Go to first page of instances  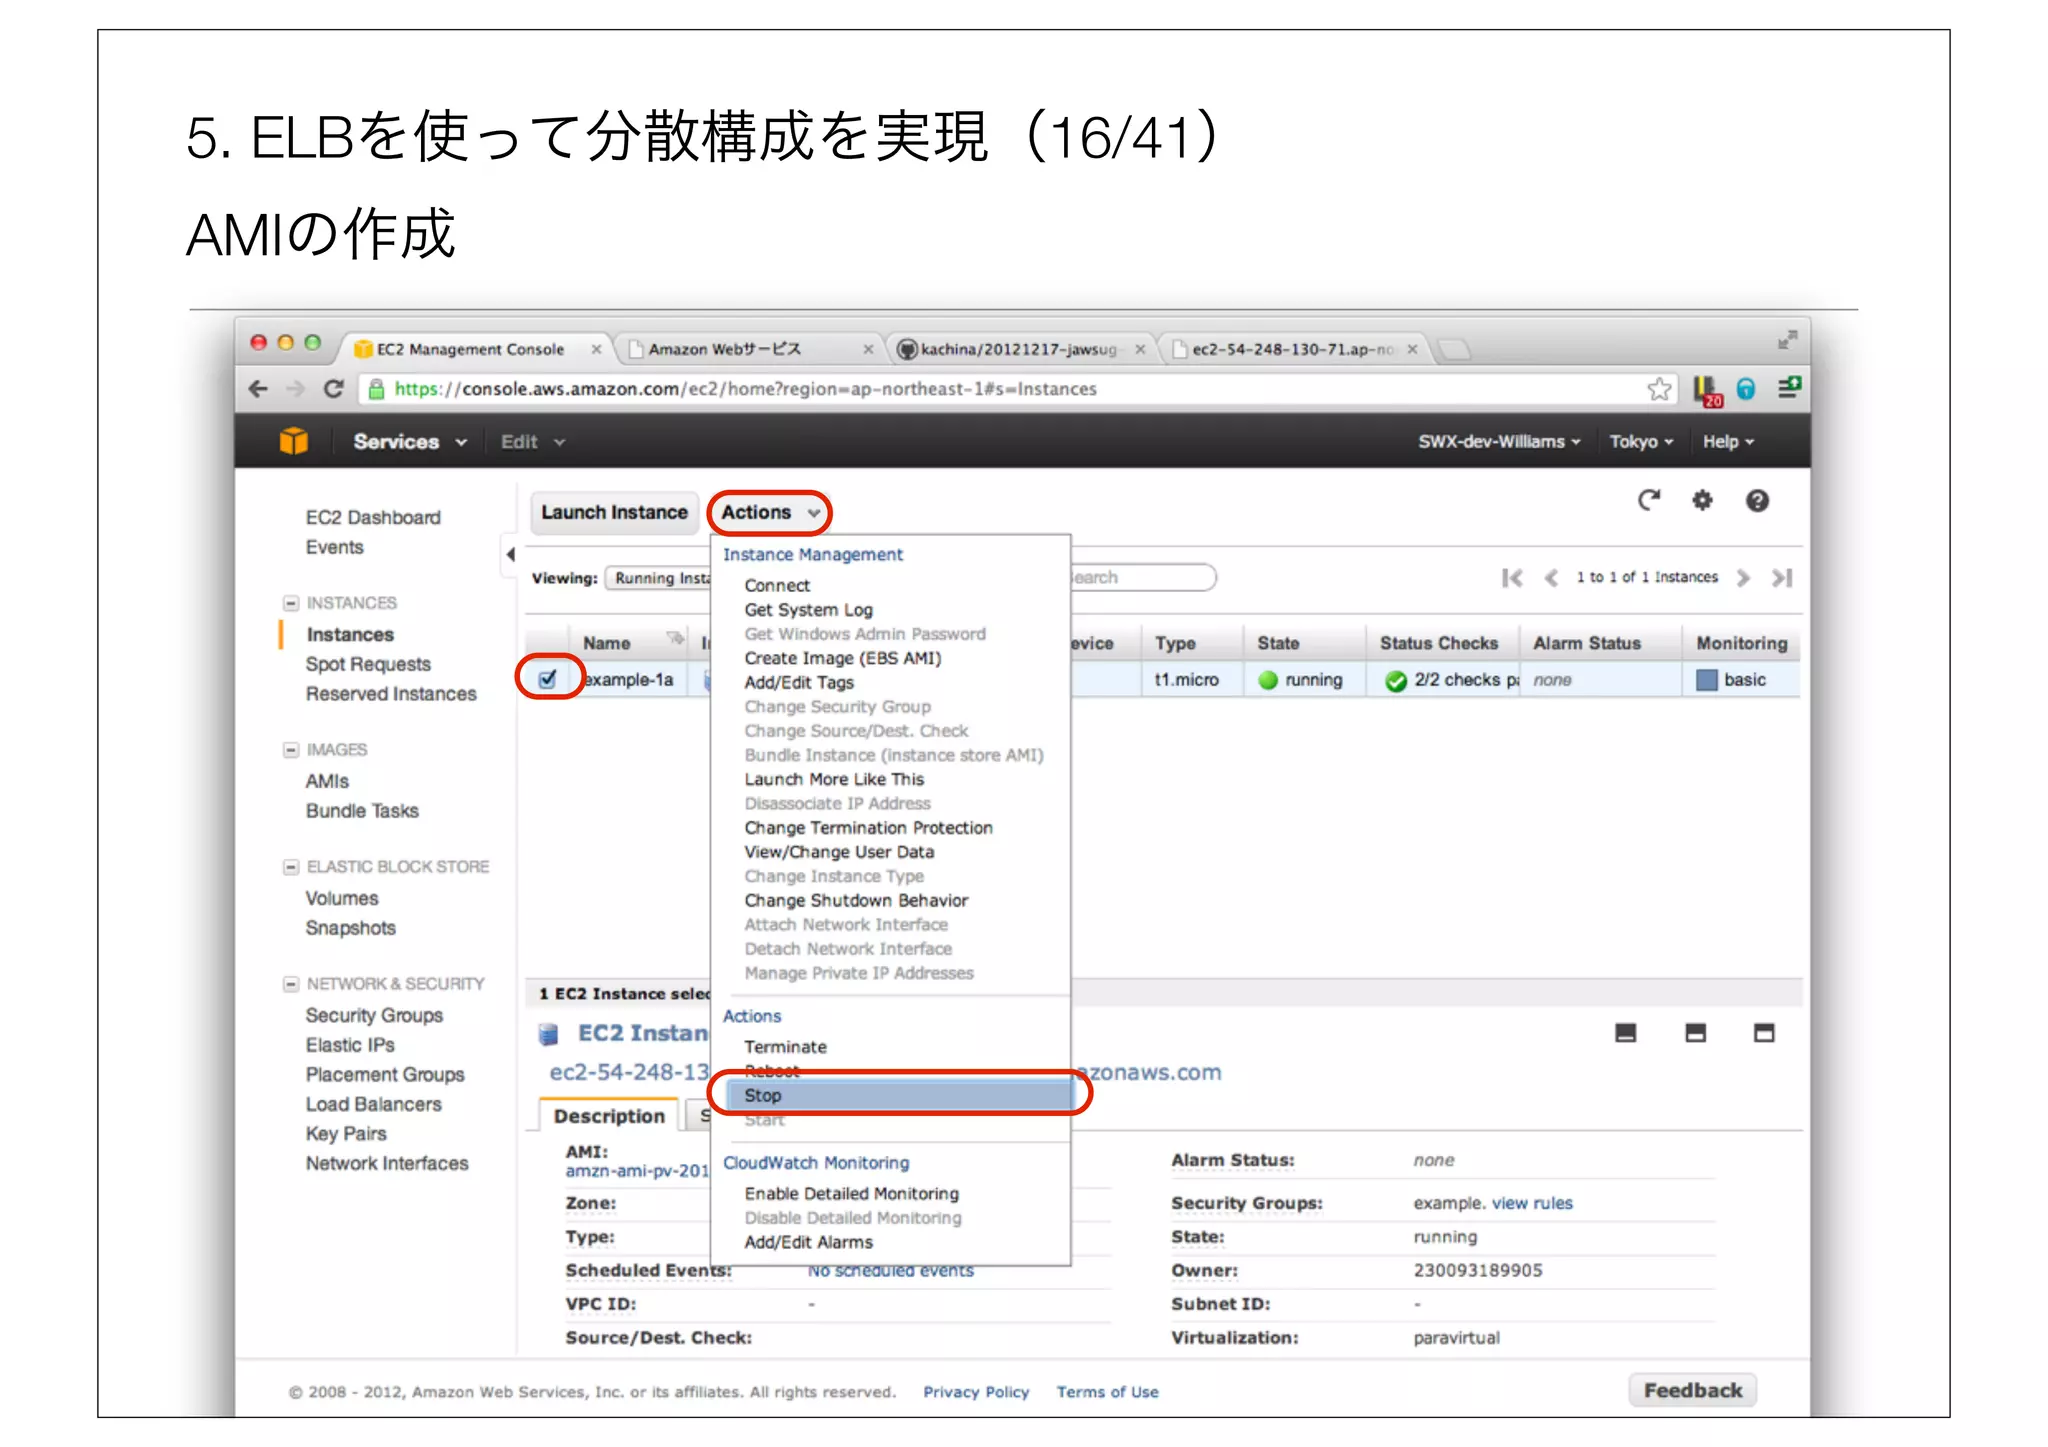click(1512, 578)
